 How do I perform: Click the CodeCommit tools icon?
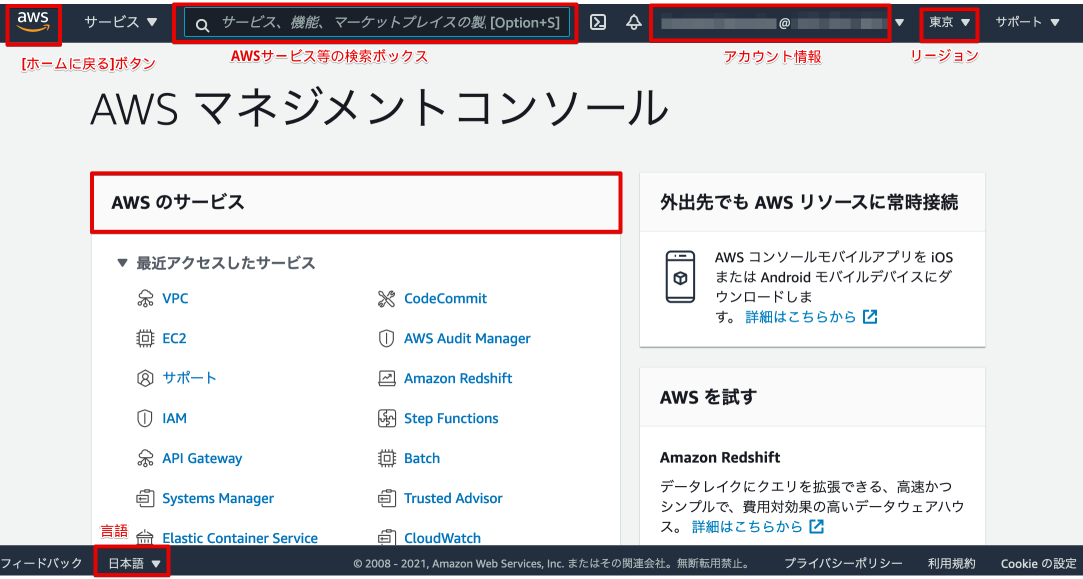[x=387, y=298]
